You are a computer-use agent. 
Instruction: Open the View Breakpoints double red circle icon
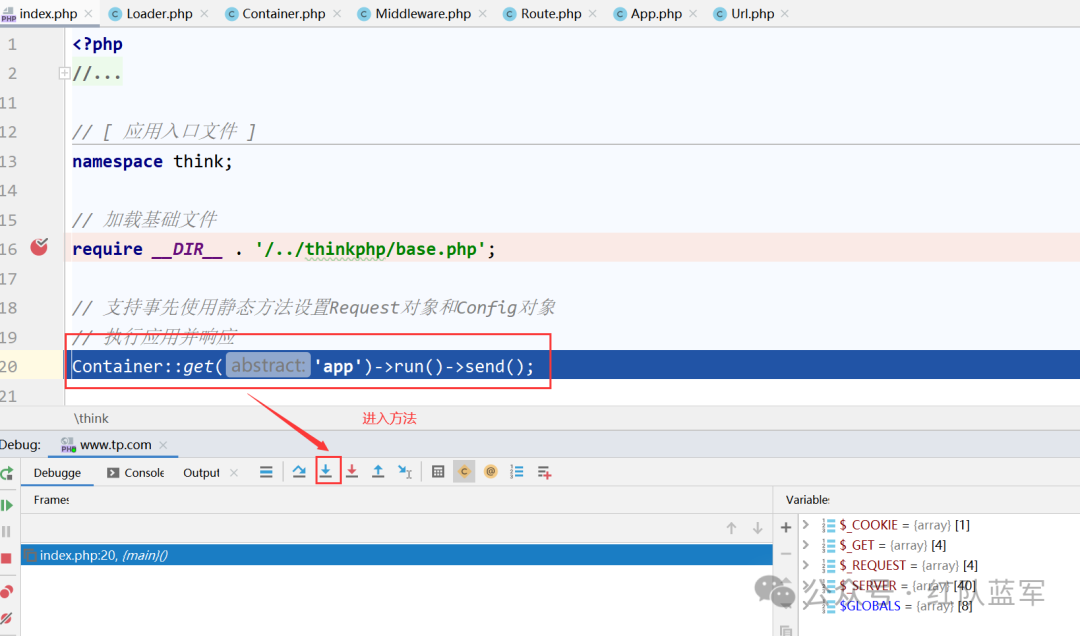pos(7,591)
